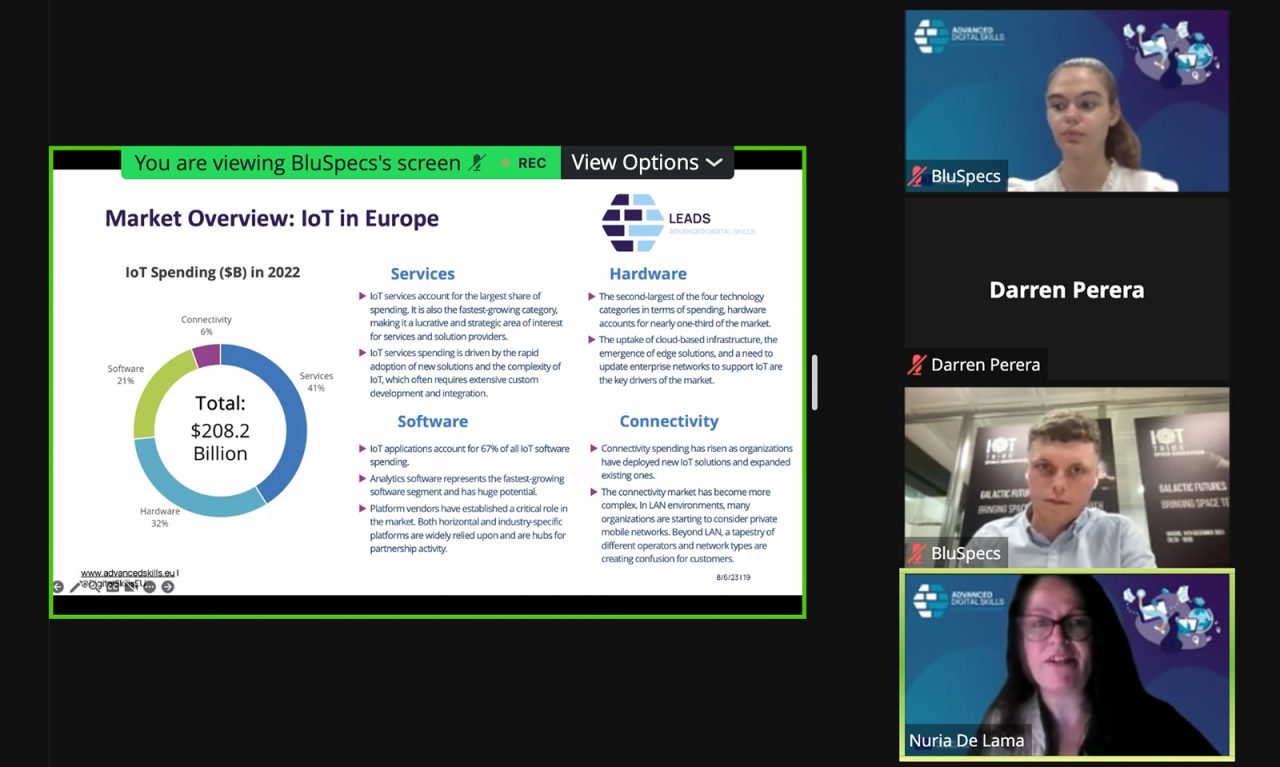Click the magnifier zoom icon on slide
The height and width of the screenshot is (767, 1280).
pos(94,587)
